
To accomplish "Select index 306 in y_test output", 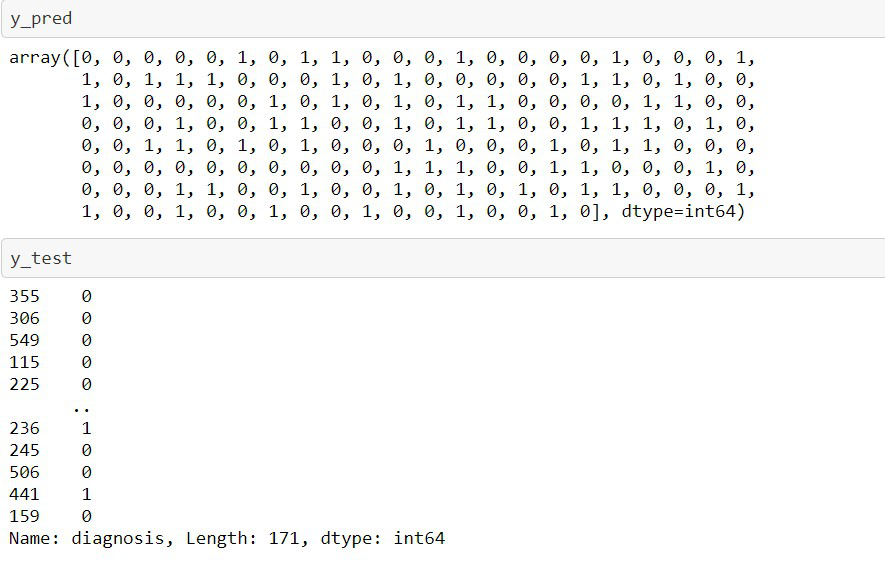I will [x=24, y=318].
